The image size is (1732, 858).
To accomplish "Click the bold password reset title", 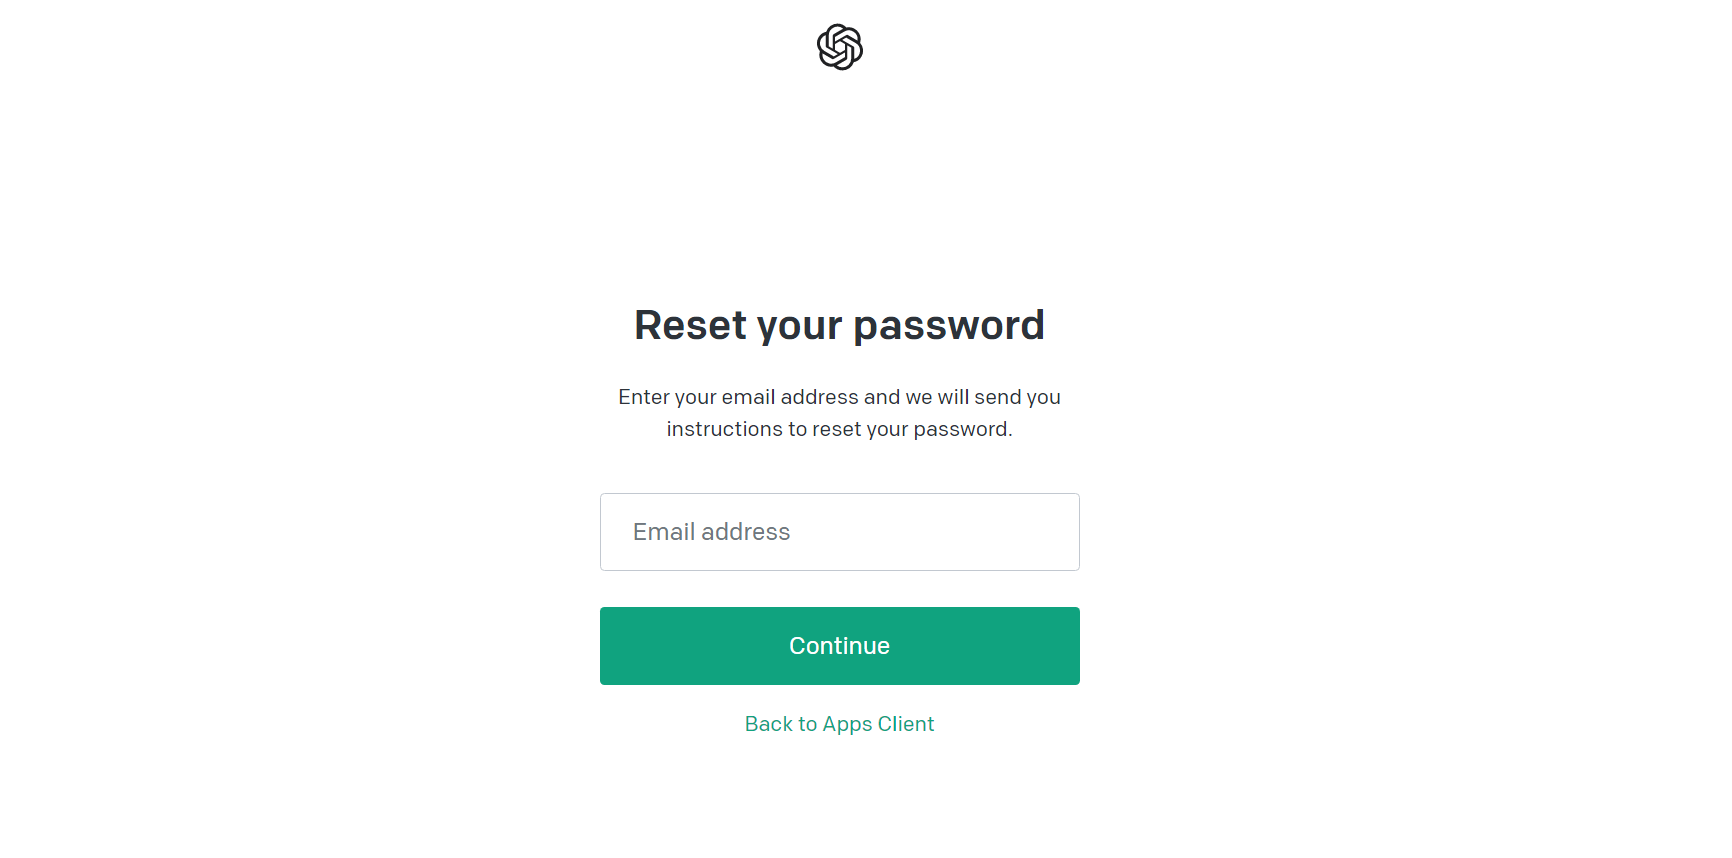I will pyautogui.click(x=839, y=326).
